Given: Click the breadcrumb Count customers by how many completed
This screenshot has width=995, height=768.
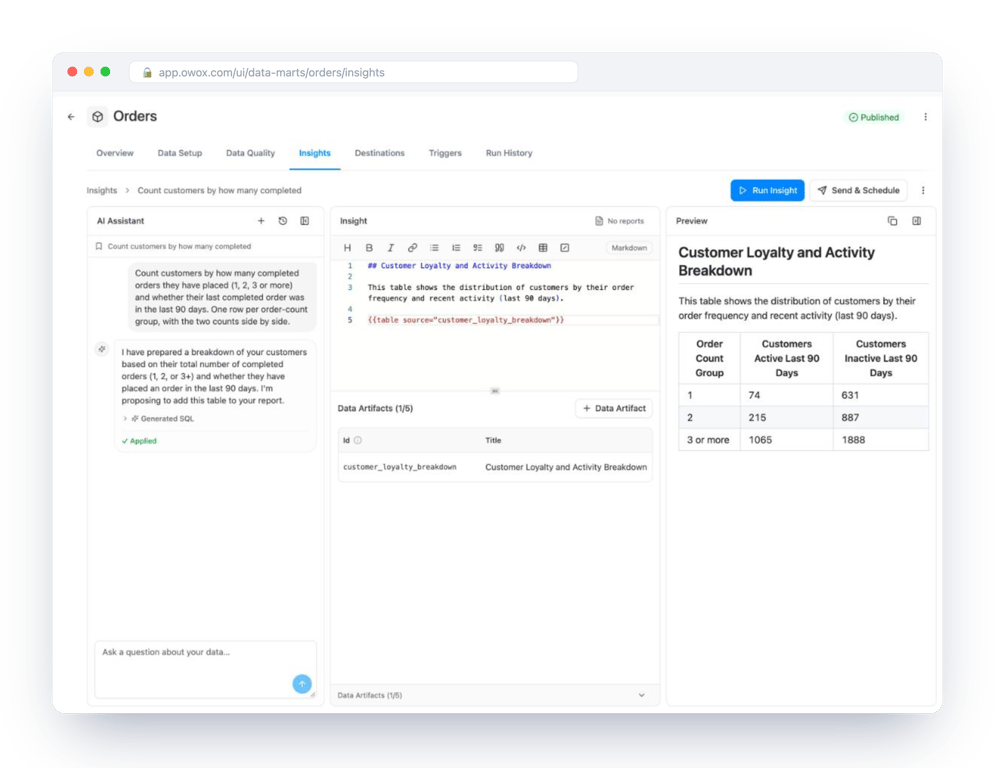Looking at the screenshot, I should [220, 190].
